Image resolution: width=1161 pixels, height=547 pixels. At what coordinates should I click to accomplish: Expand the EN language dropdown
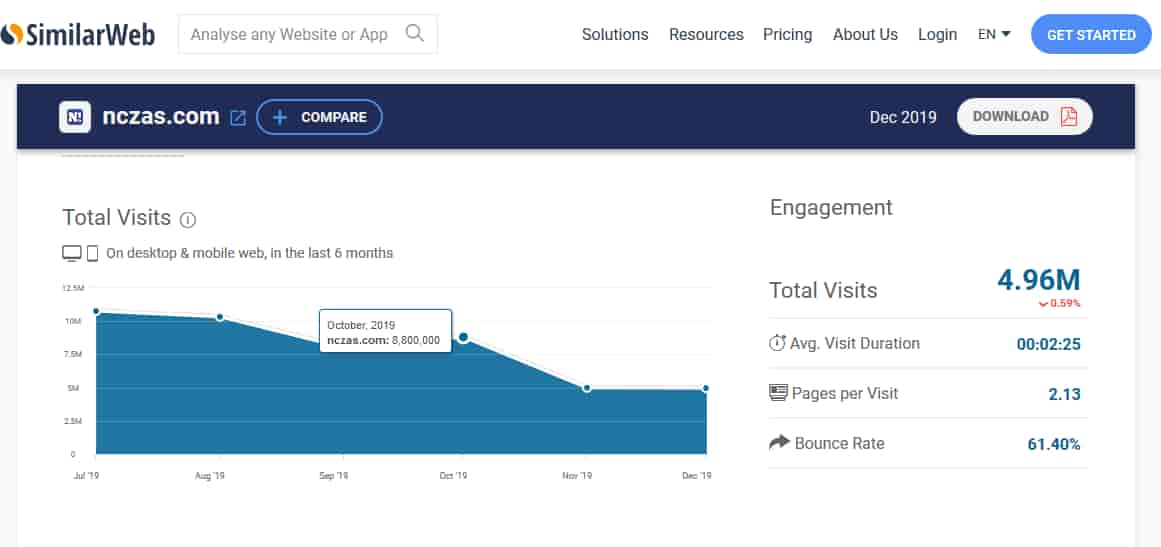(994, 34)
